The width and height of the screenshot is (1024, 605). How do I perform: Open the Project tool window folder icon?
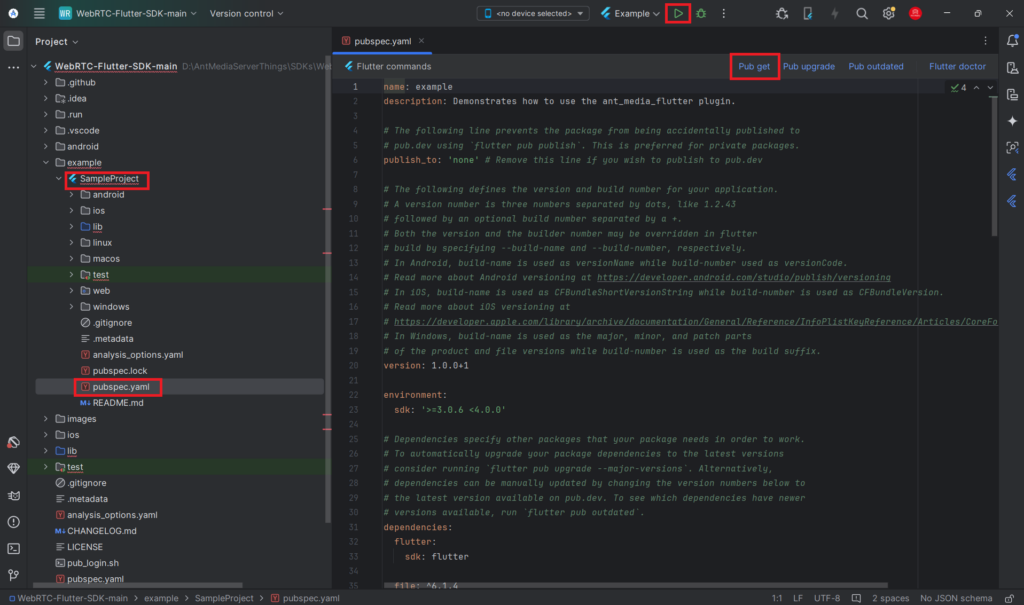[13, 41]
